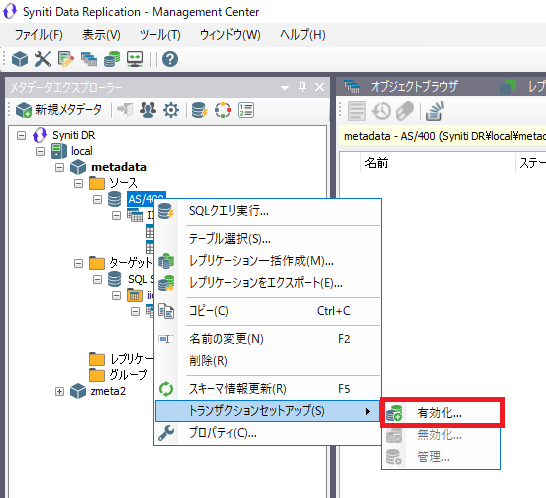This screenshot has width=546, height=498.
Task: Click the gear settings icon in explorer toolbar
Action: tap(171, 110)
